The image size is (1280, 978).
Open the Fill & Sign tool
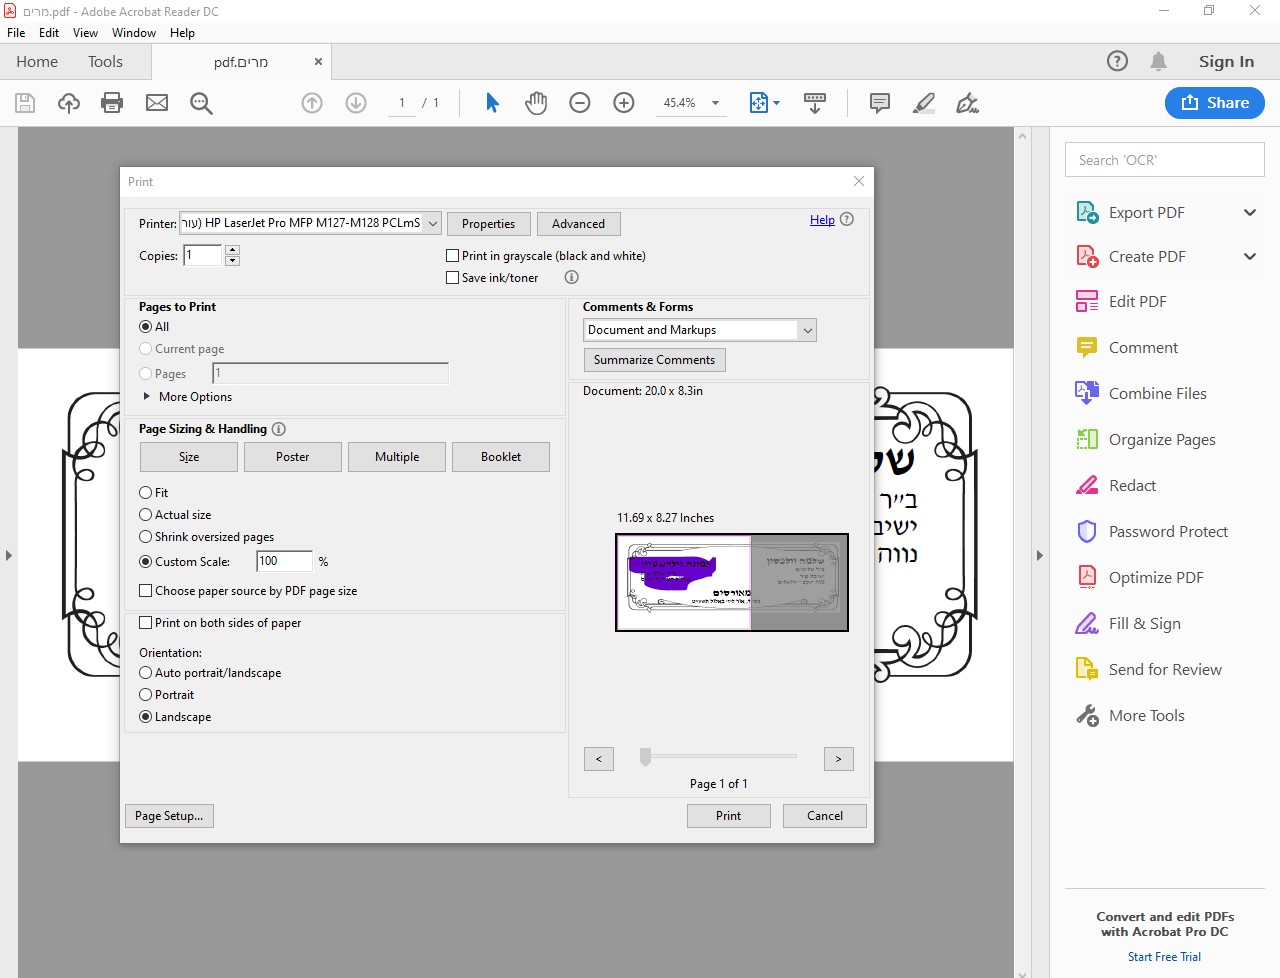(x=1144, y=623)
